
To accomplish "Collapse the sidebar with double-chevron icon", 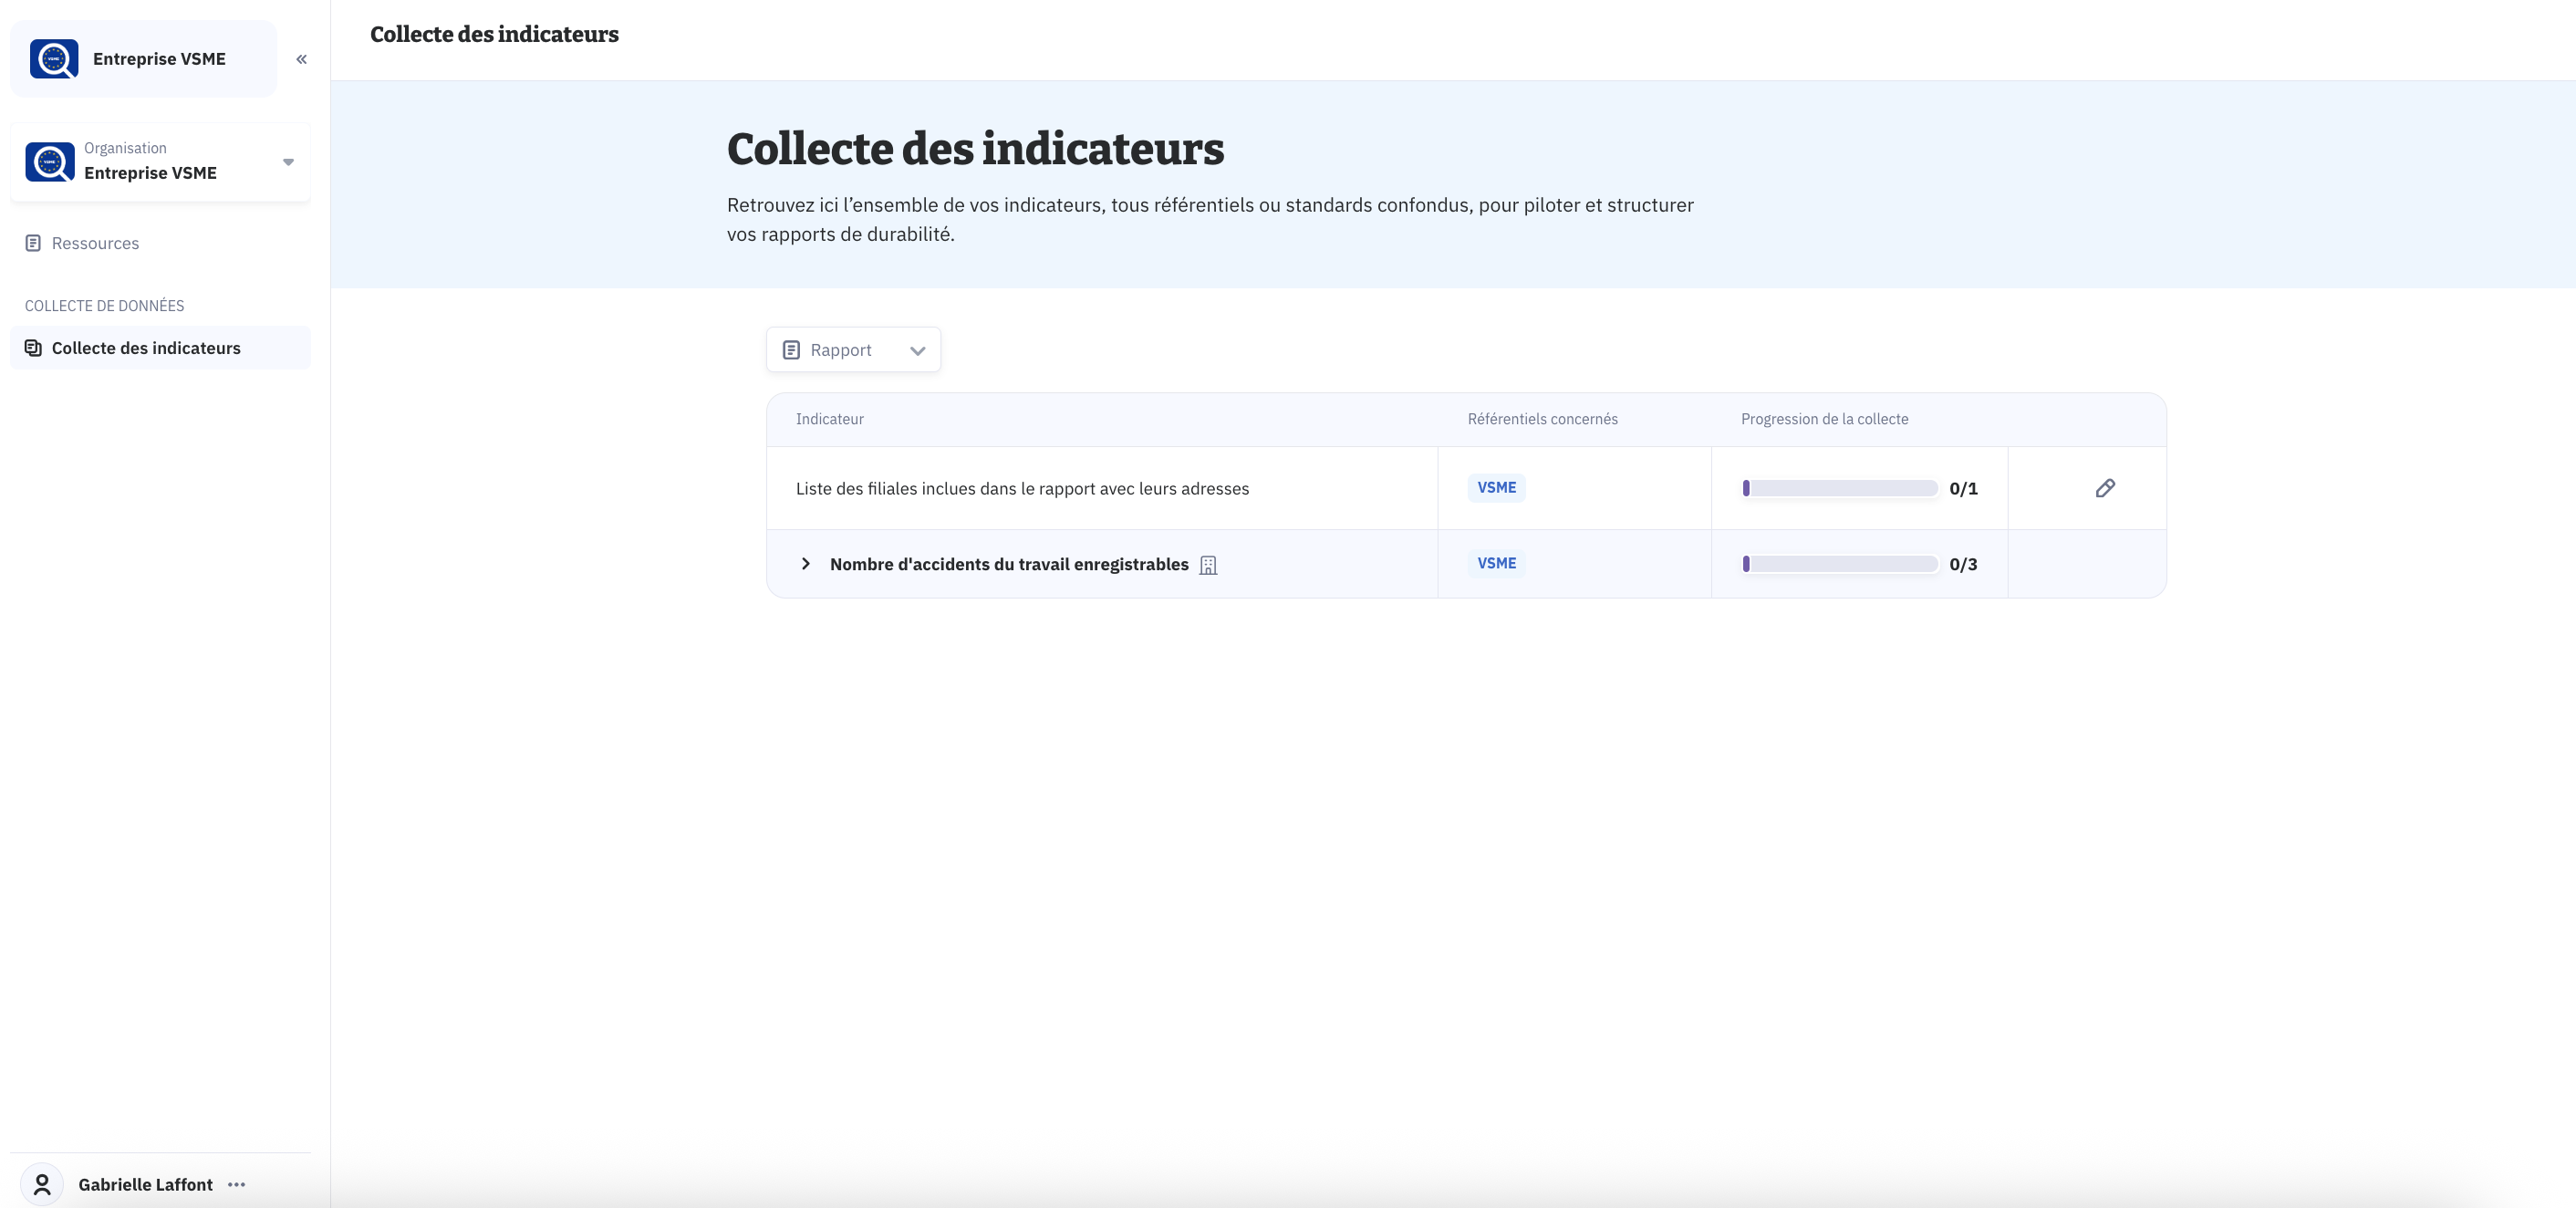I will point(301,59).
